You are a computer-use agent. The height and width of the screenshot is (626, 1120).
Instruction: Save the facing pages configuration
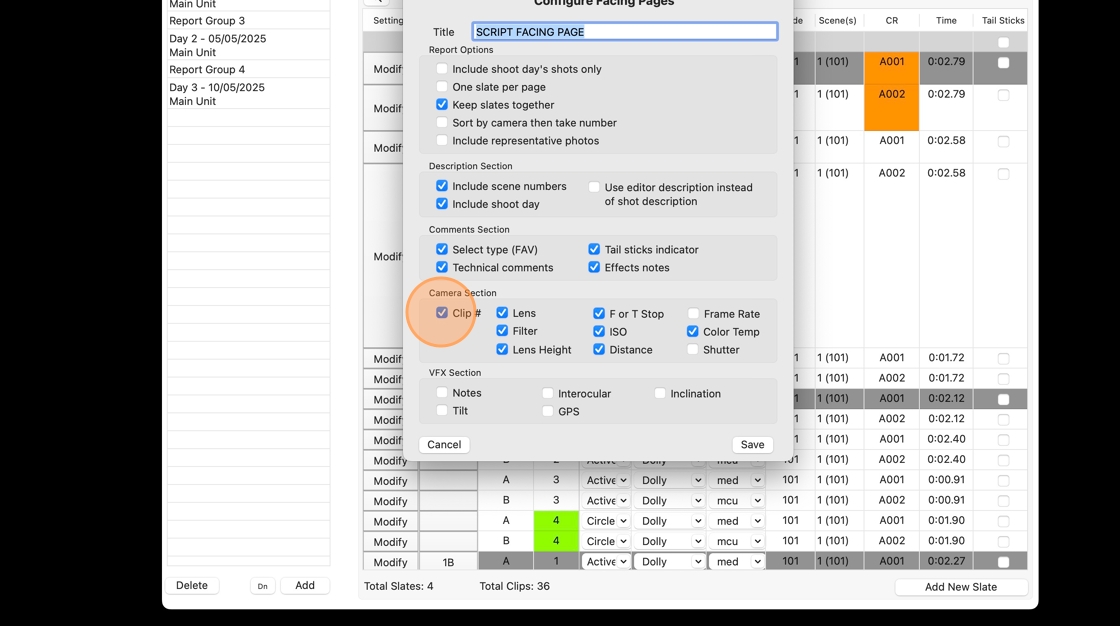(x=752, y=444)
